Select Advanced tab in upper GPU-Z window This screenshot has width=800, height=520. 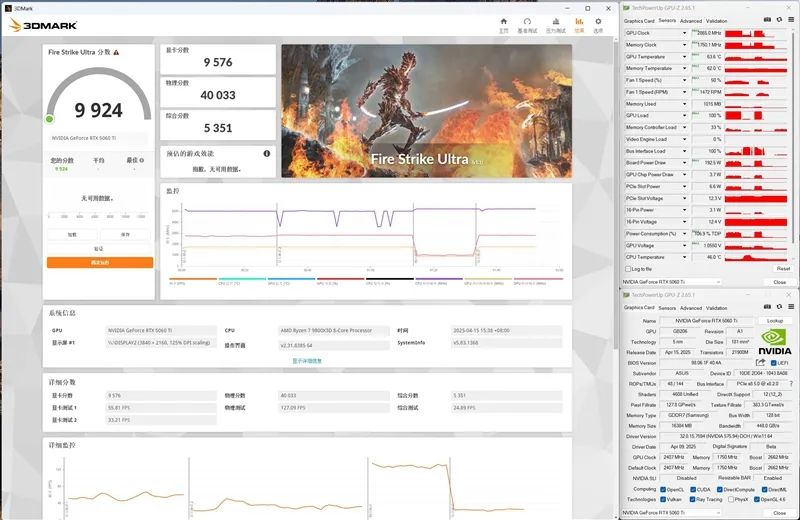(691, 21)
